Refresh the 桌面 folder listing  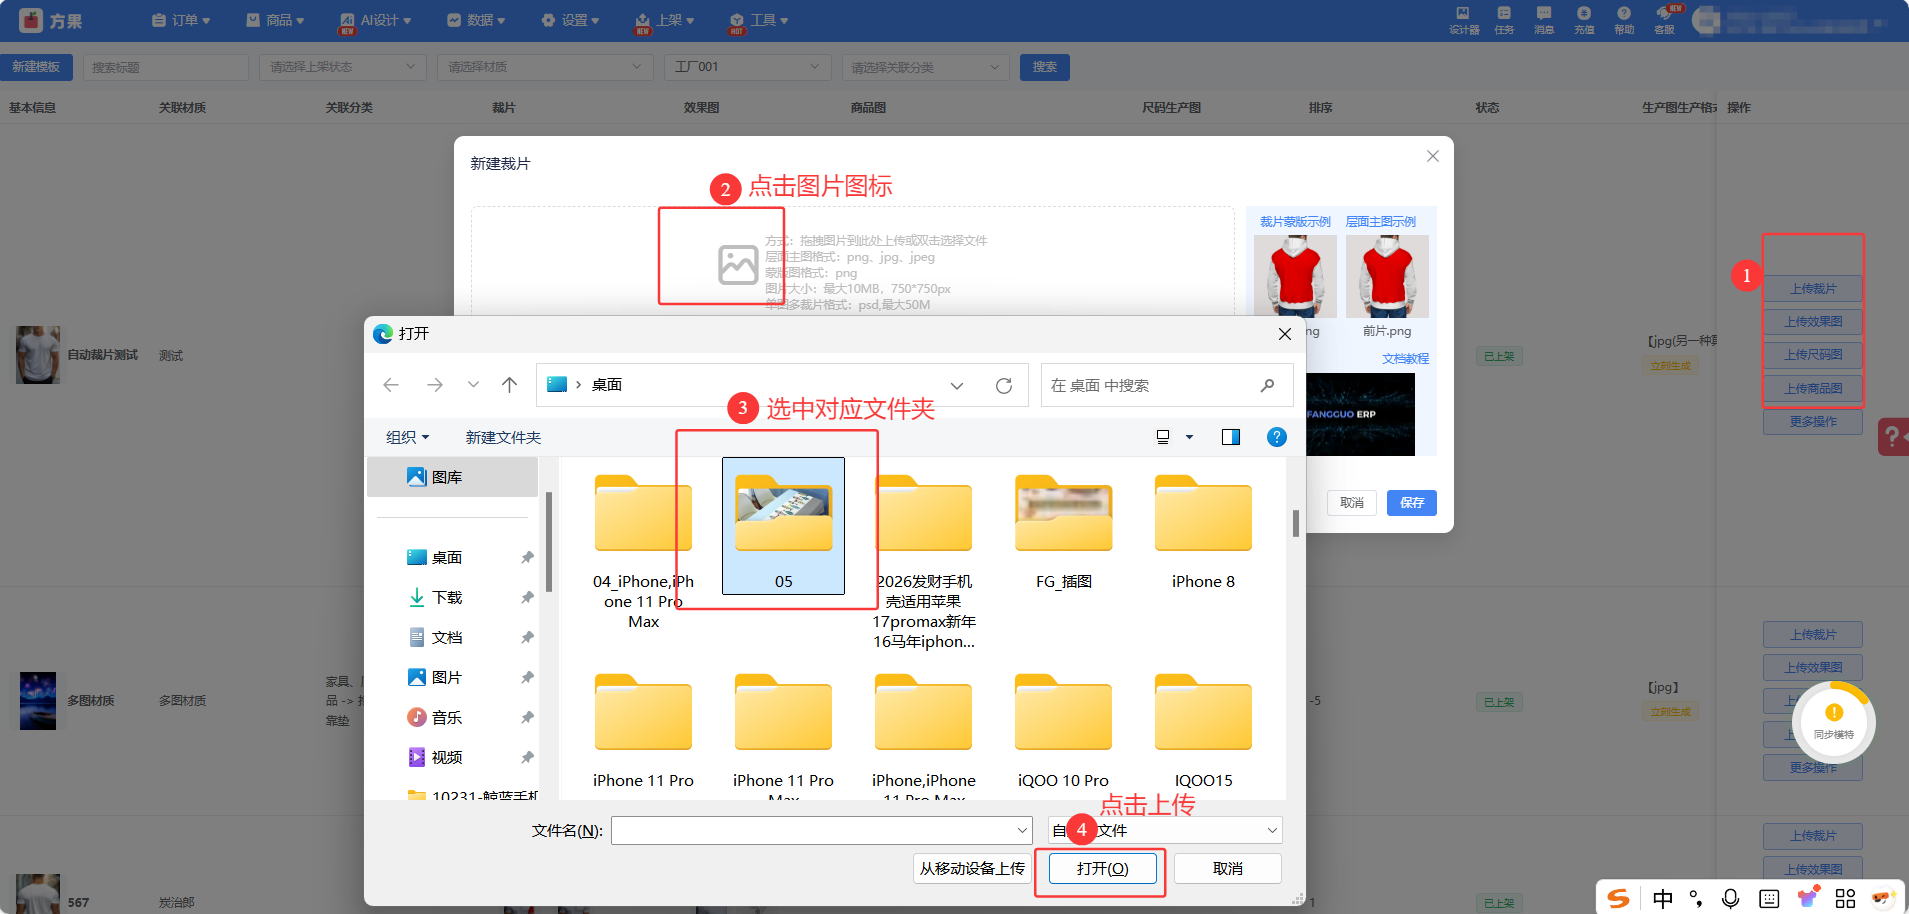(1004, 385)
